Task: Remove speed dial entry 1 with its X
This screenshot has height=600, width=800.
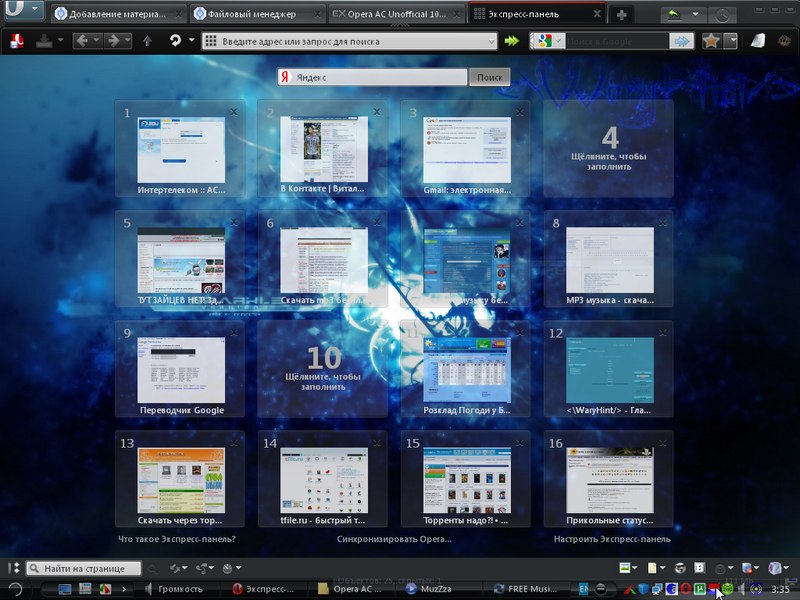Action: [x=234, y=112]
